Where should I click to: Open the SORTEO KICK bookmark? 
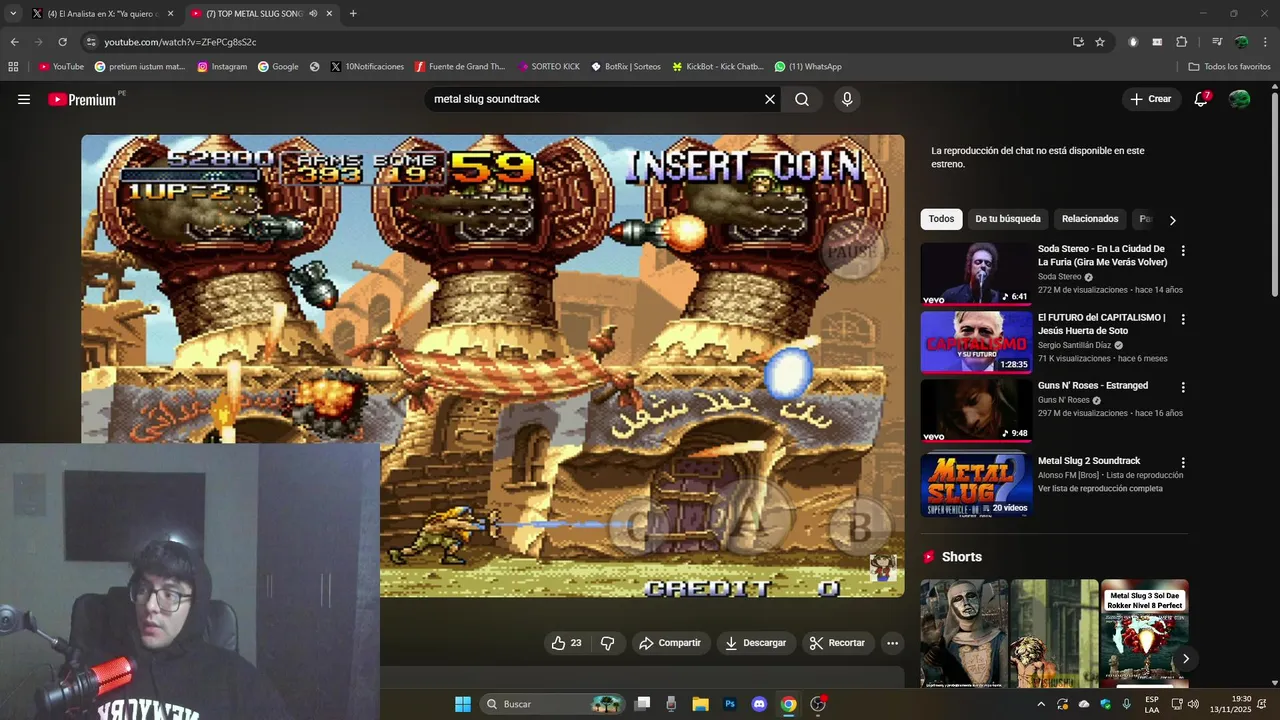549,67
